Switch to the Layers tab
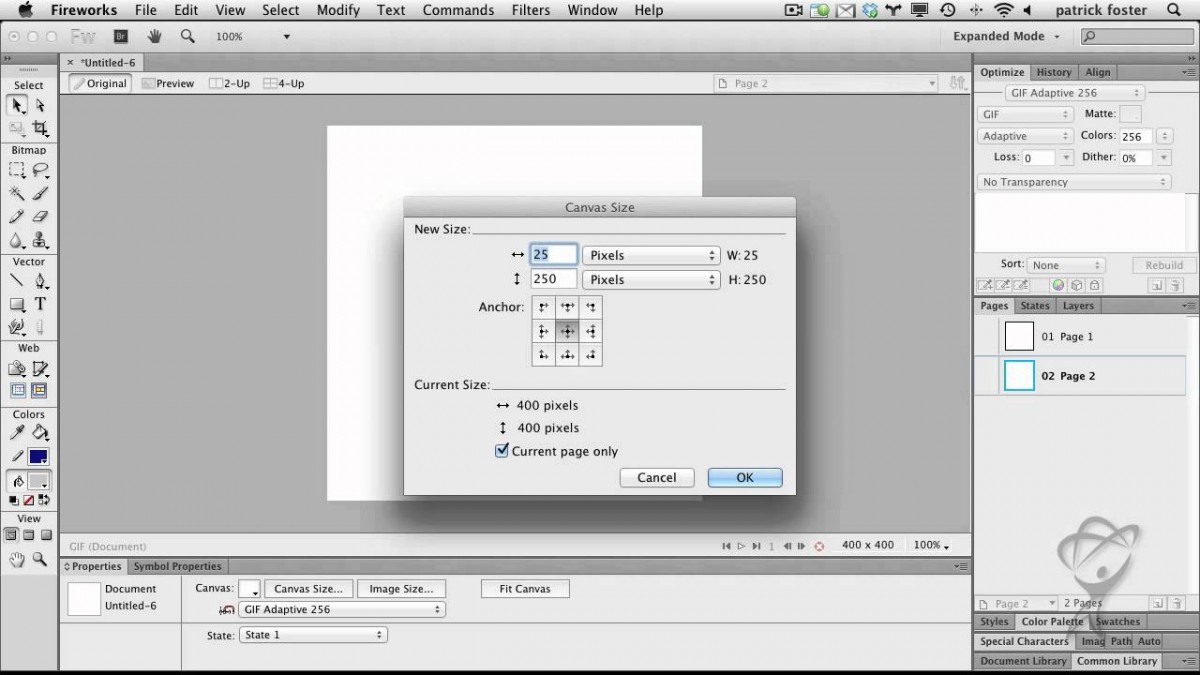 pyautogui.click(x=1078, y=306)
